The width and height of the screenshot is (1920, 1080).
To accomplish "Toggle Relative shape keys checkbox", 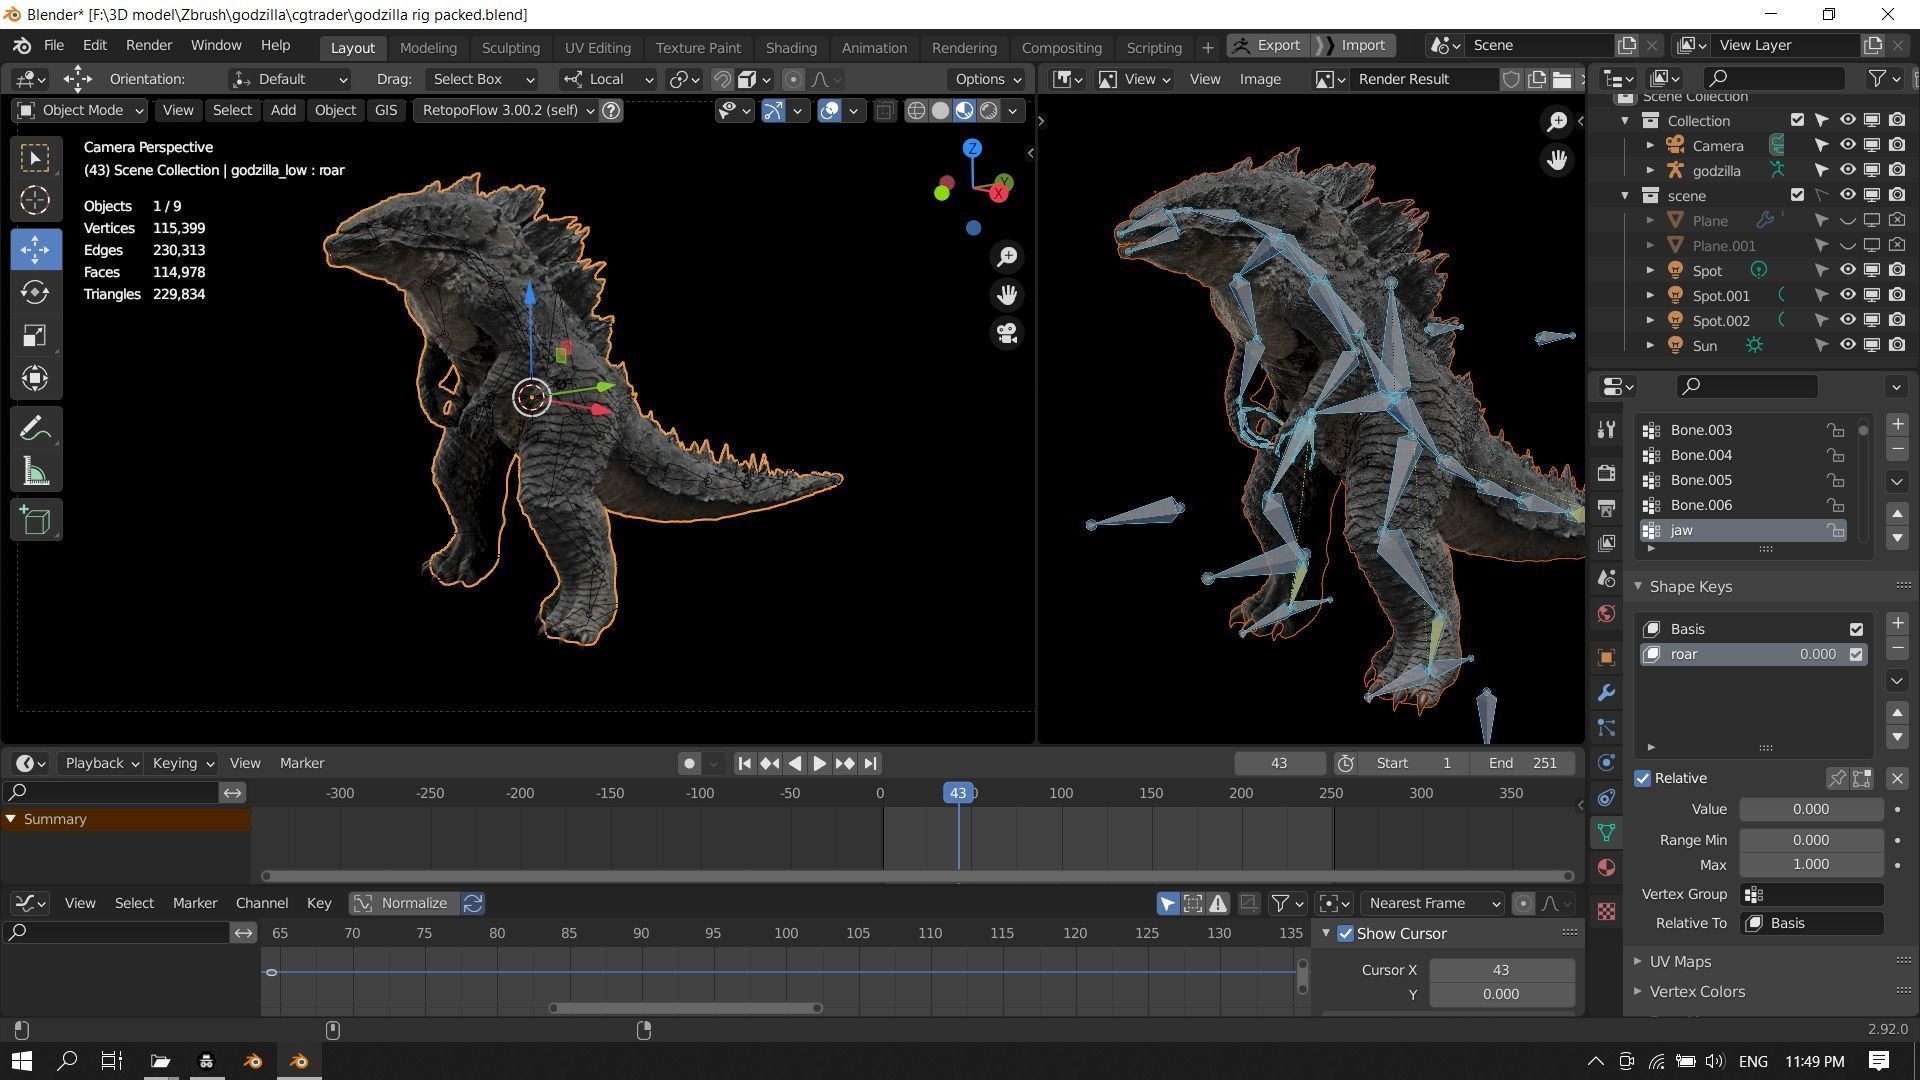I will (1643, 778).
